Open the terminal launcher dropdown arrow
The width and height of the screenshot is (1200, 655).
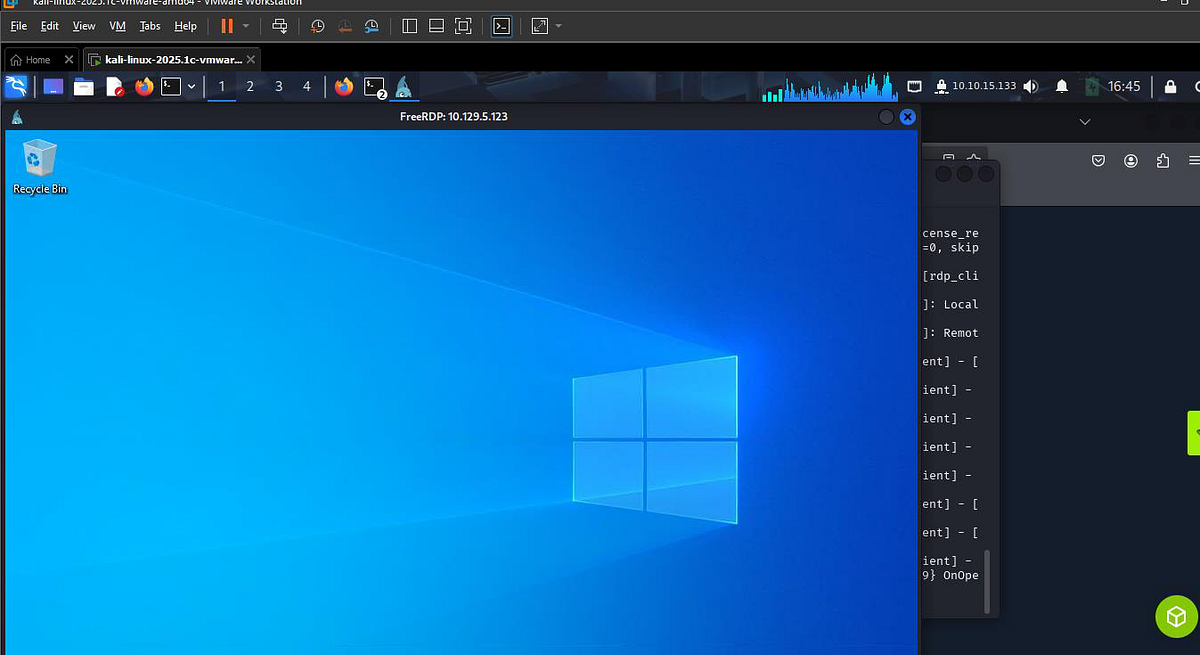tap(191, 87)
